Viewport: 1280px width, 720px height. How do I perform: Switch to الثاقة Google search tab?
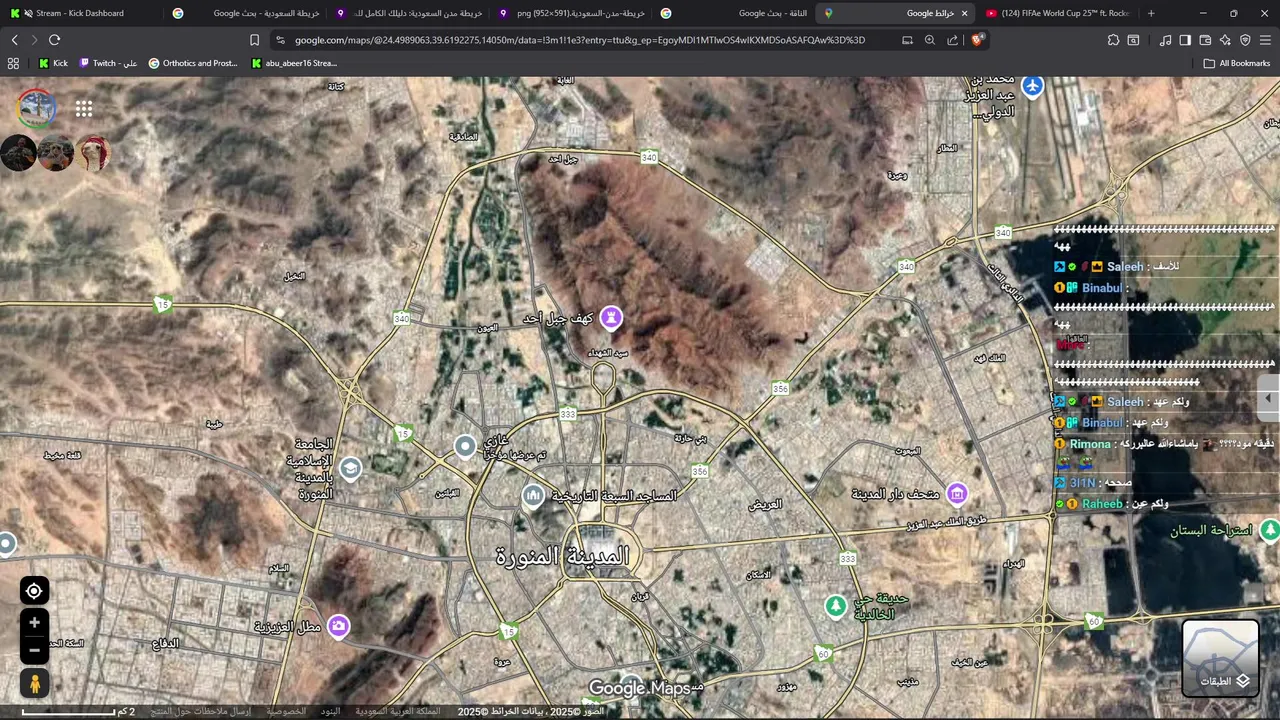(734, 13)
